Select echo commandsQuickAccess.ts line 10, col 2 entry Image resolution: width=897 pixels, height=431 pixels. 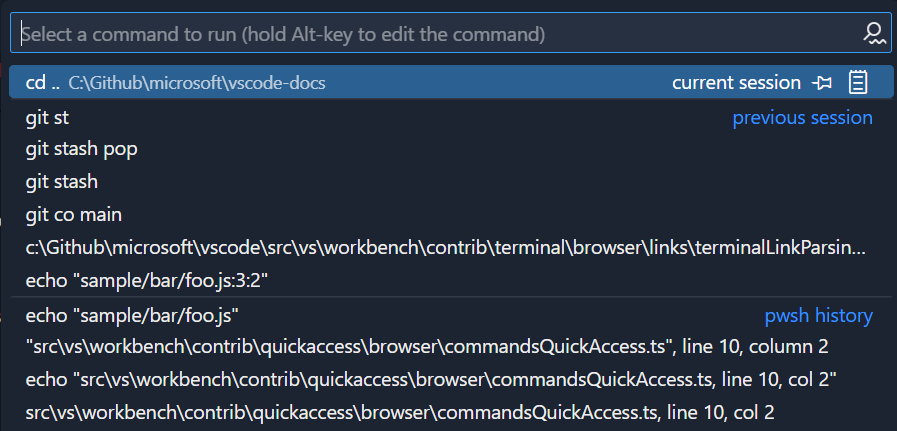[430, 380]
